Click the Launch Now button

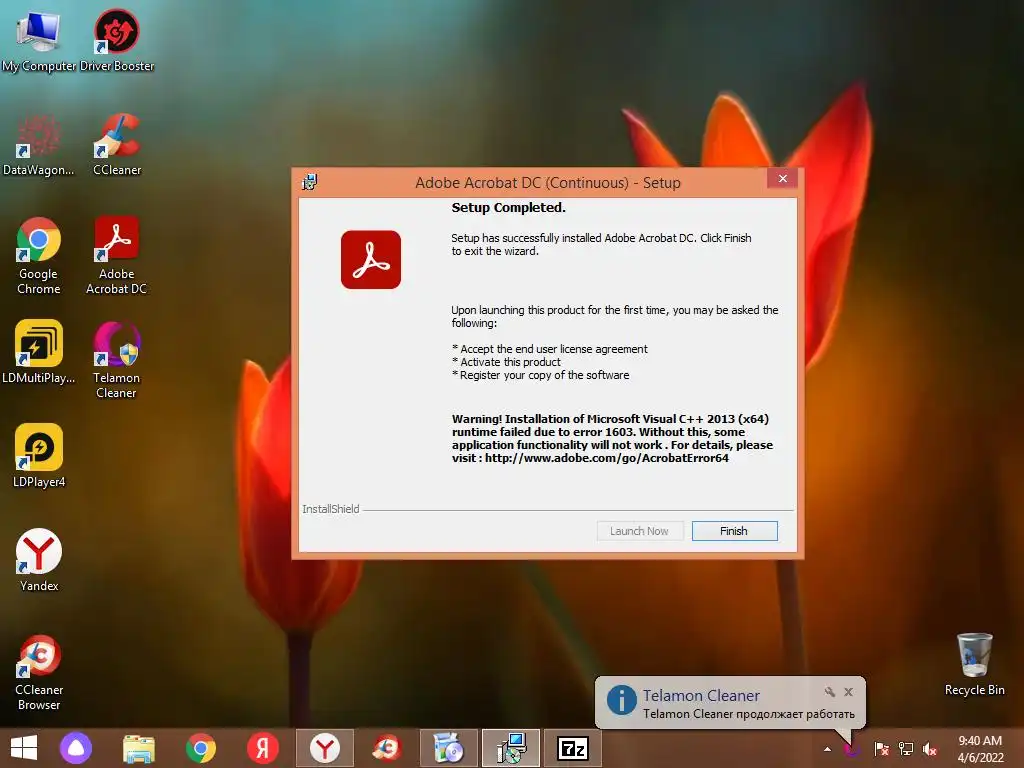point(640,531)
